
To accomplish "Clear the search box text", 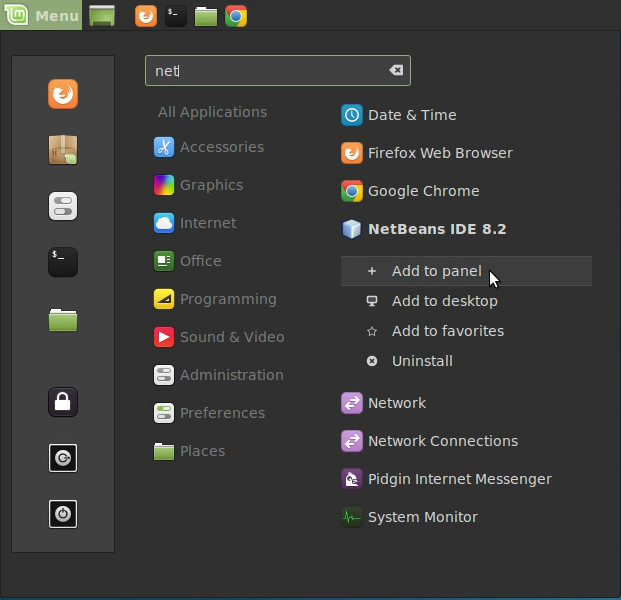I will pos(396,70).
